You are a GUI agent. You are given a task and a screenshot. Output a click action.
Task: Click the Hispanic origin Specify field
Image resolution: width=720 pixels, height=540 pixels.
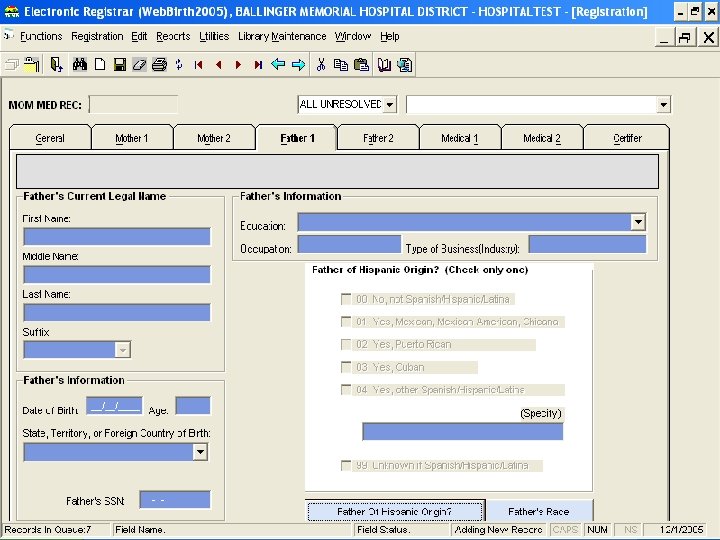(x=463, y=432)
